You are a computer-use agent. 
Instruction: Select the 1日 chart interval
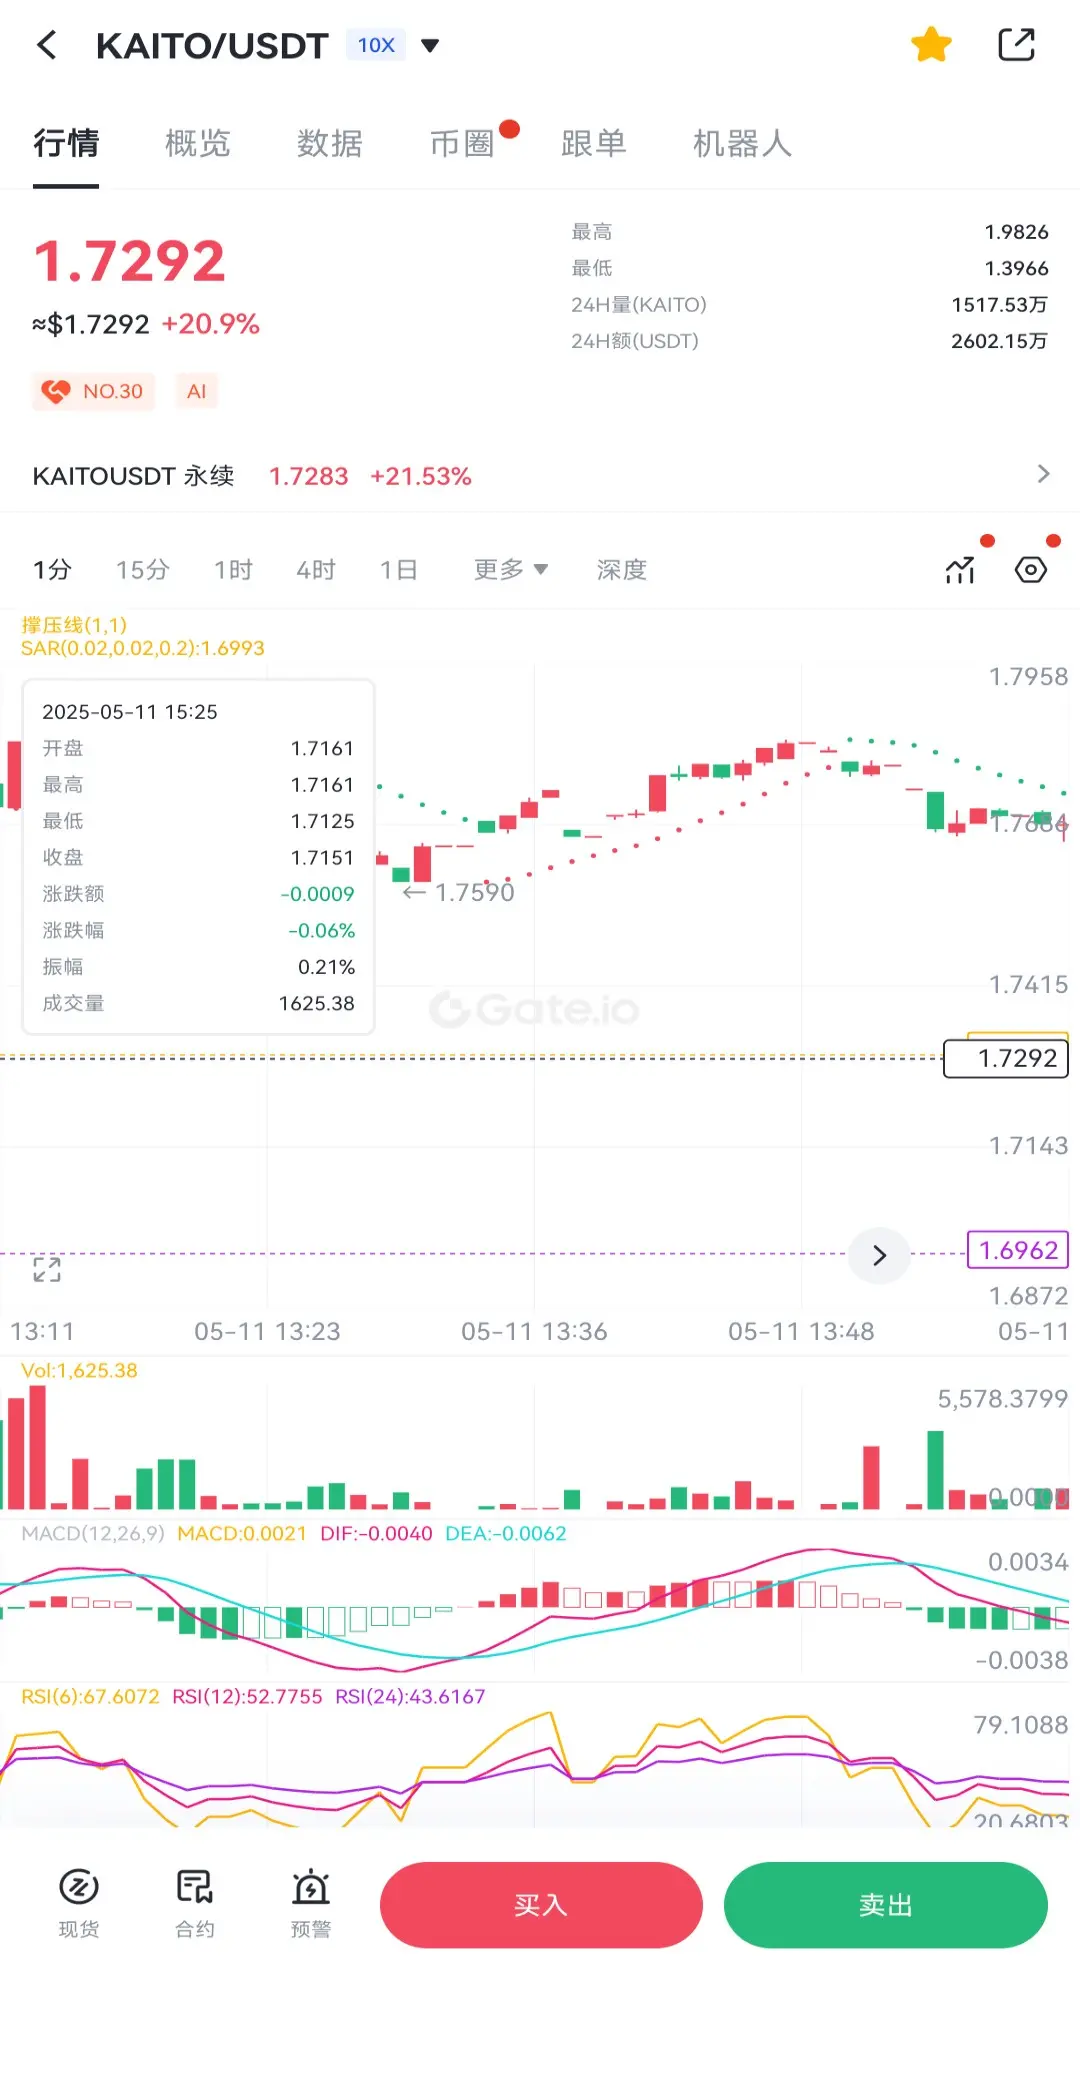click(x=398, y=570)
